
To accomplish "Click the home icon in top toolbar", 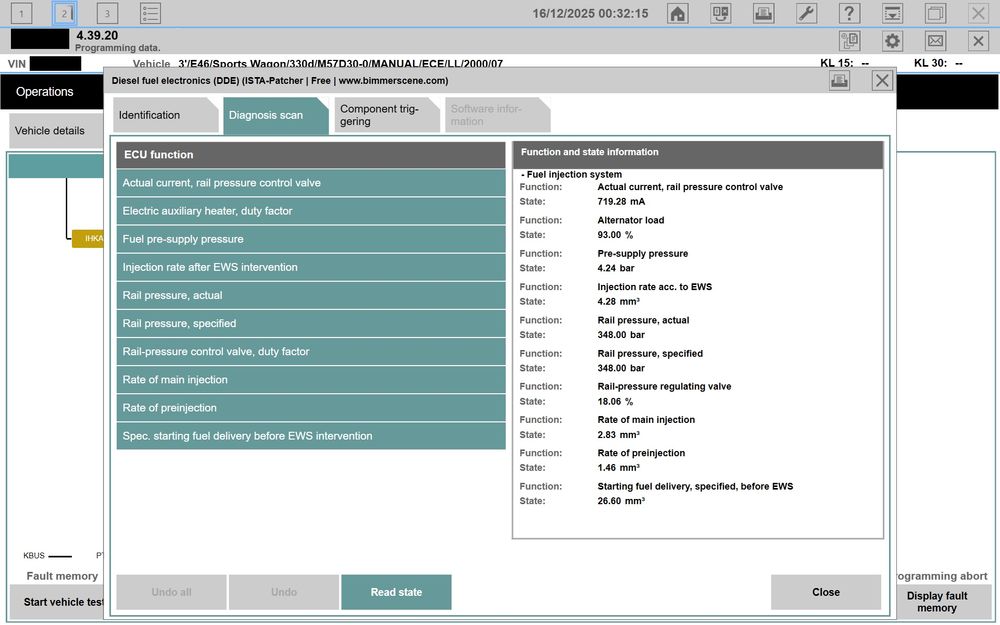I will [x=678, y=13].
